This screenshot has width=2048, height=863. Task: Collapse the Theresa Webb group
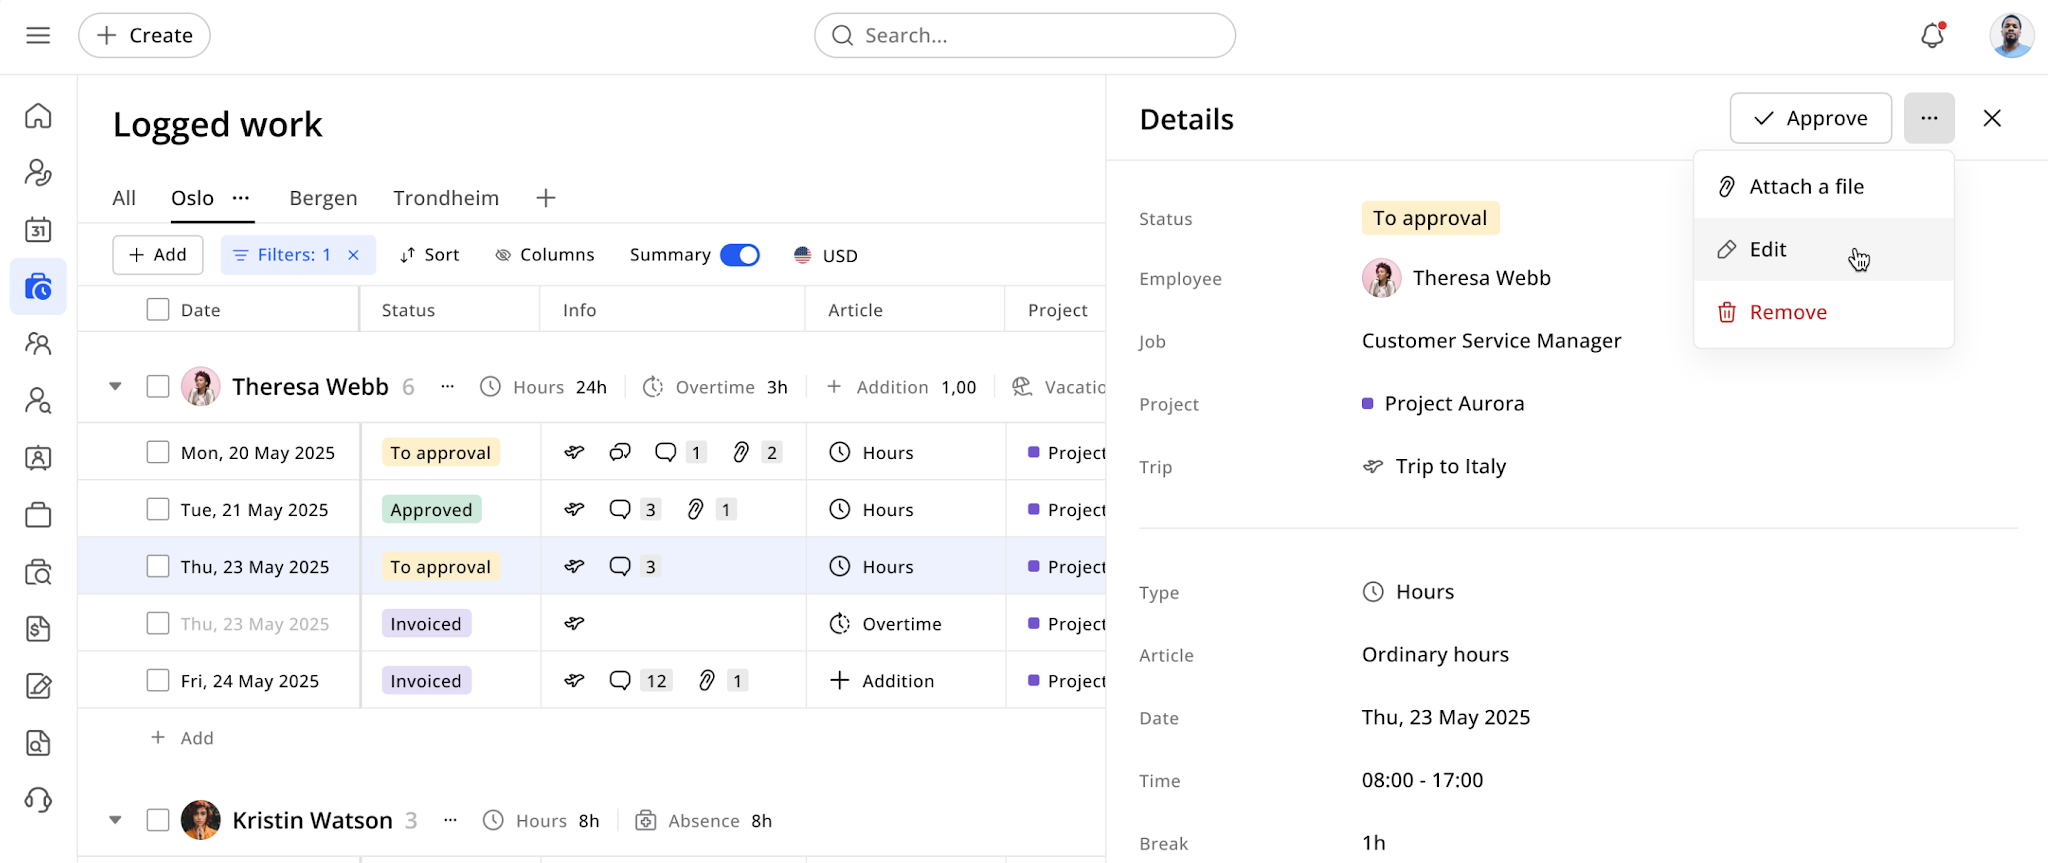pyautogui.click(x=115, y=387)
